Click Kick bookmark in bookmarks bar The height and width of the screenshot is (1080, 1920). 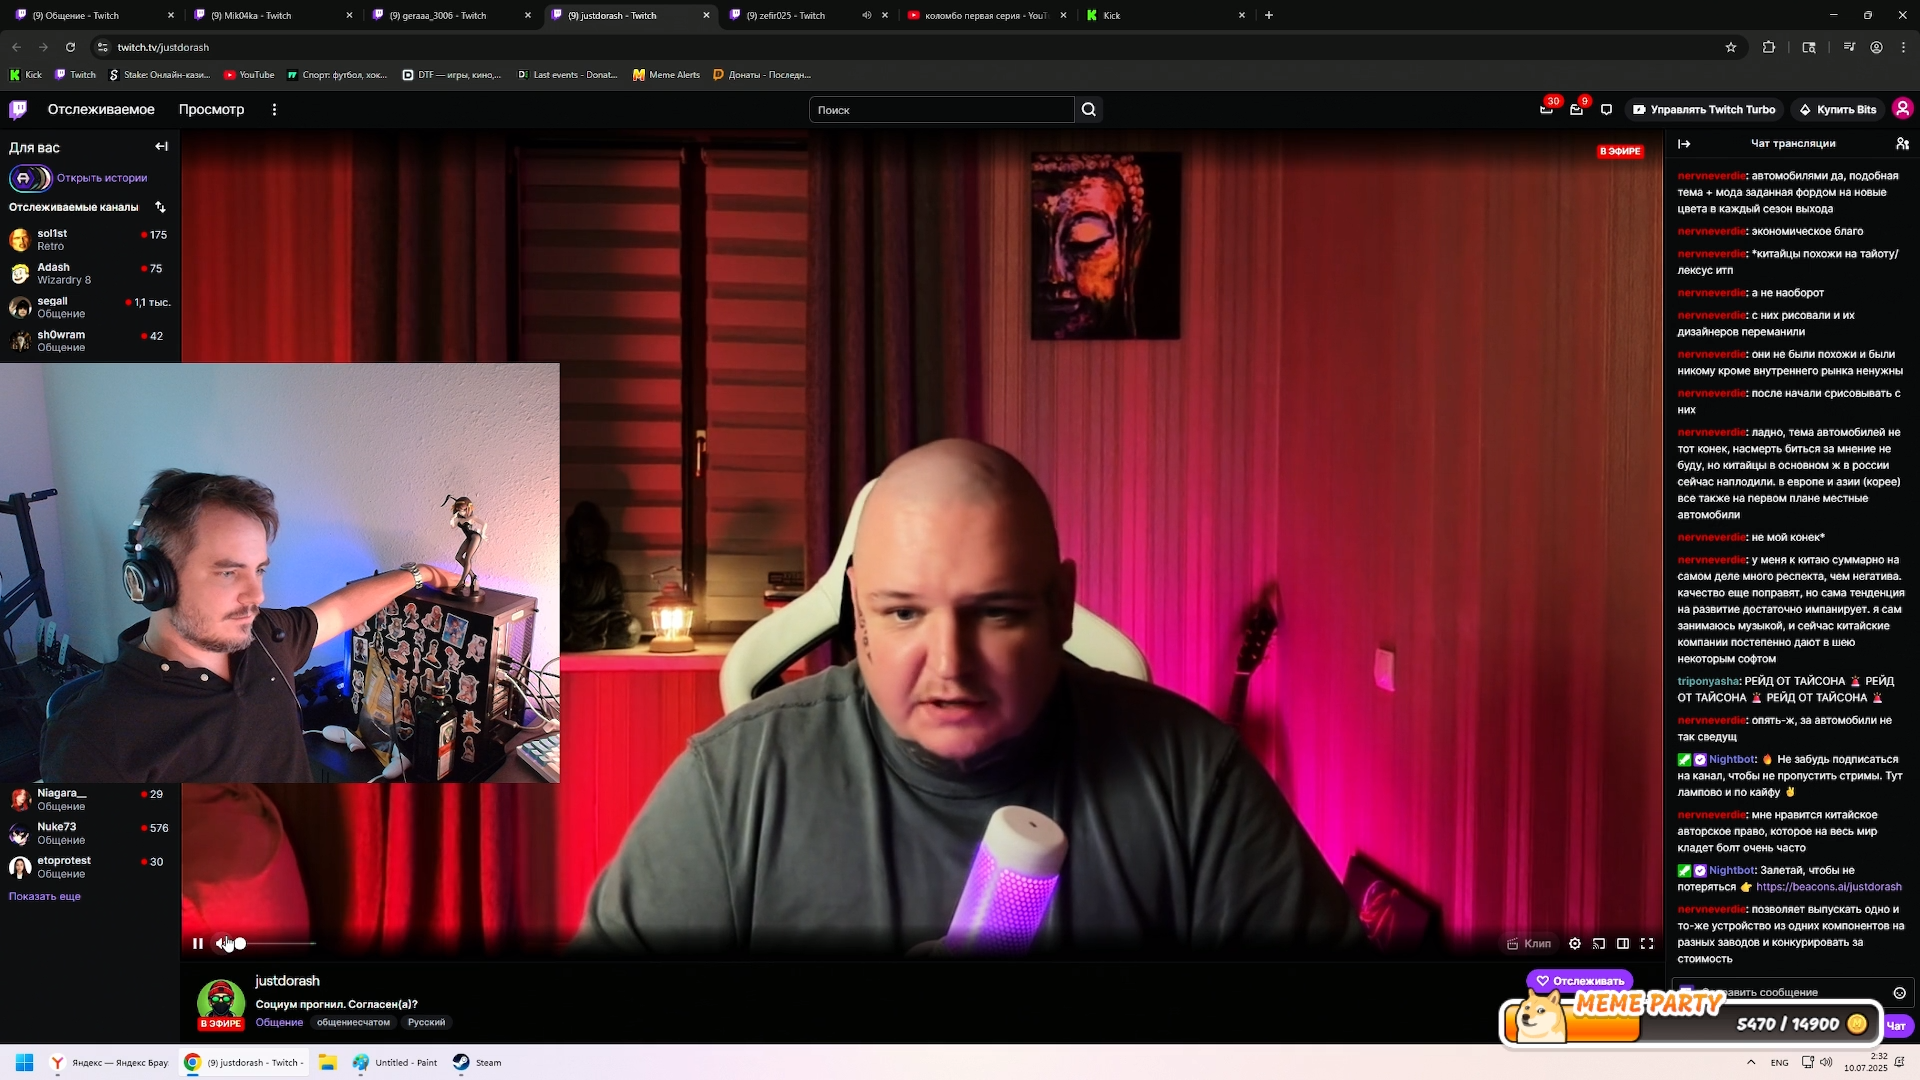coord(25,75)
